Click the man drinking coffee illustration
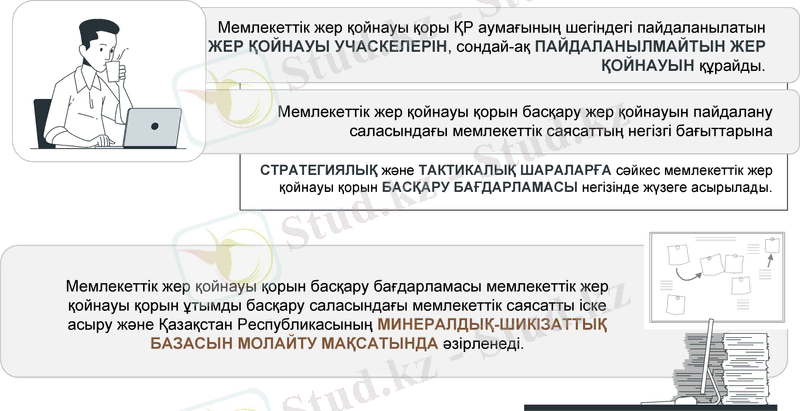The height and width of the screenshot is (411, 800). pyautogui.click(x=109, y=84)
